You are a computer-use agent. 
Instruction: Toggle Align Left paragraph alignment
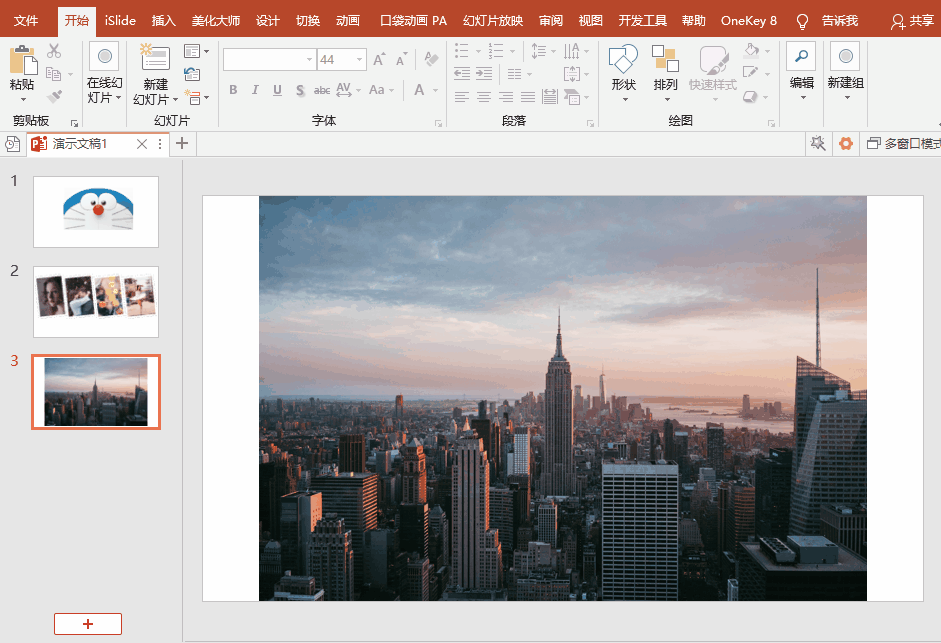461,97
